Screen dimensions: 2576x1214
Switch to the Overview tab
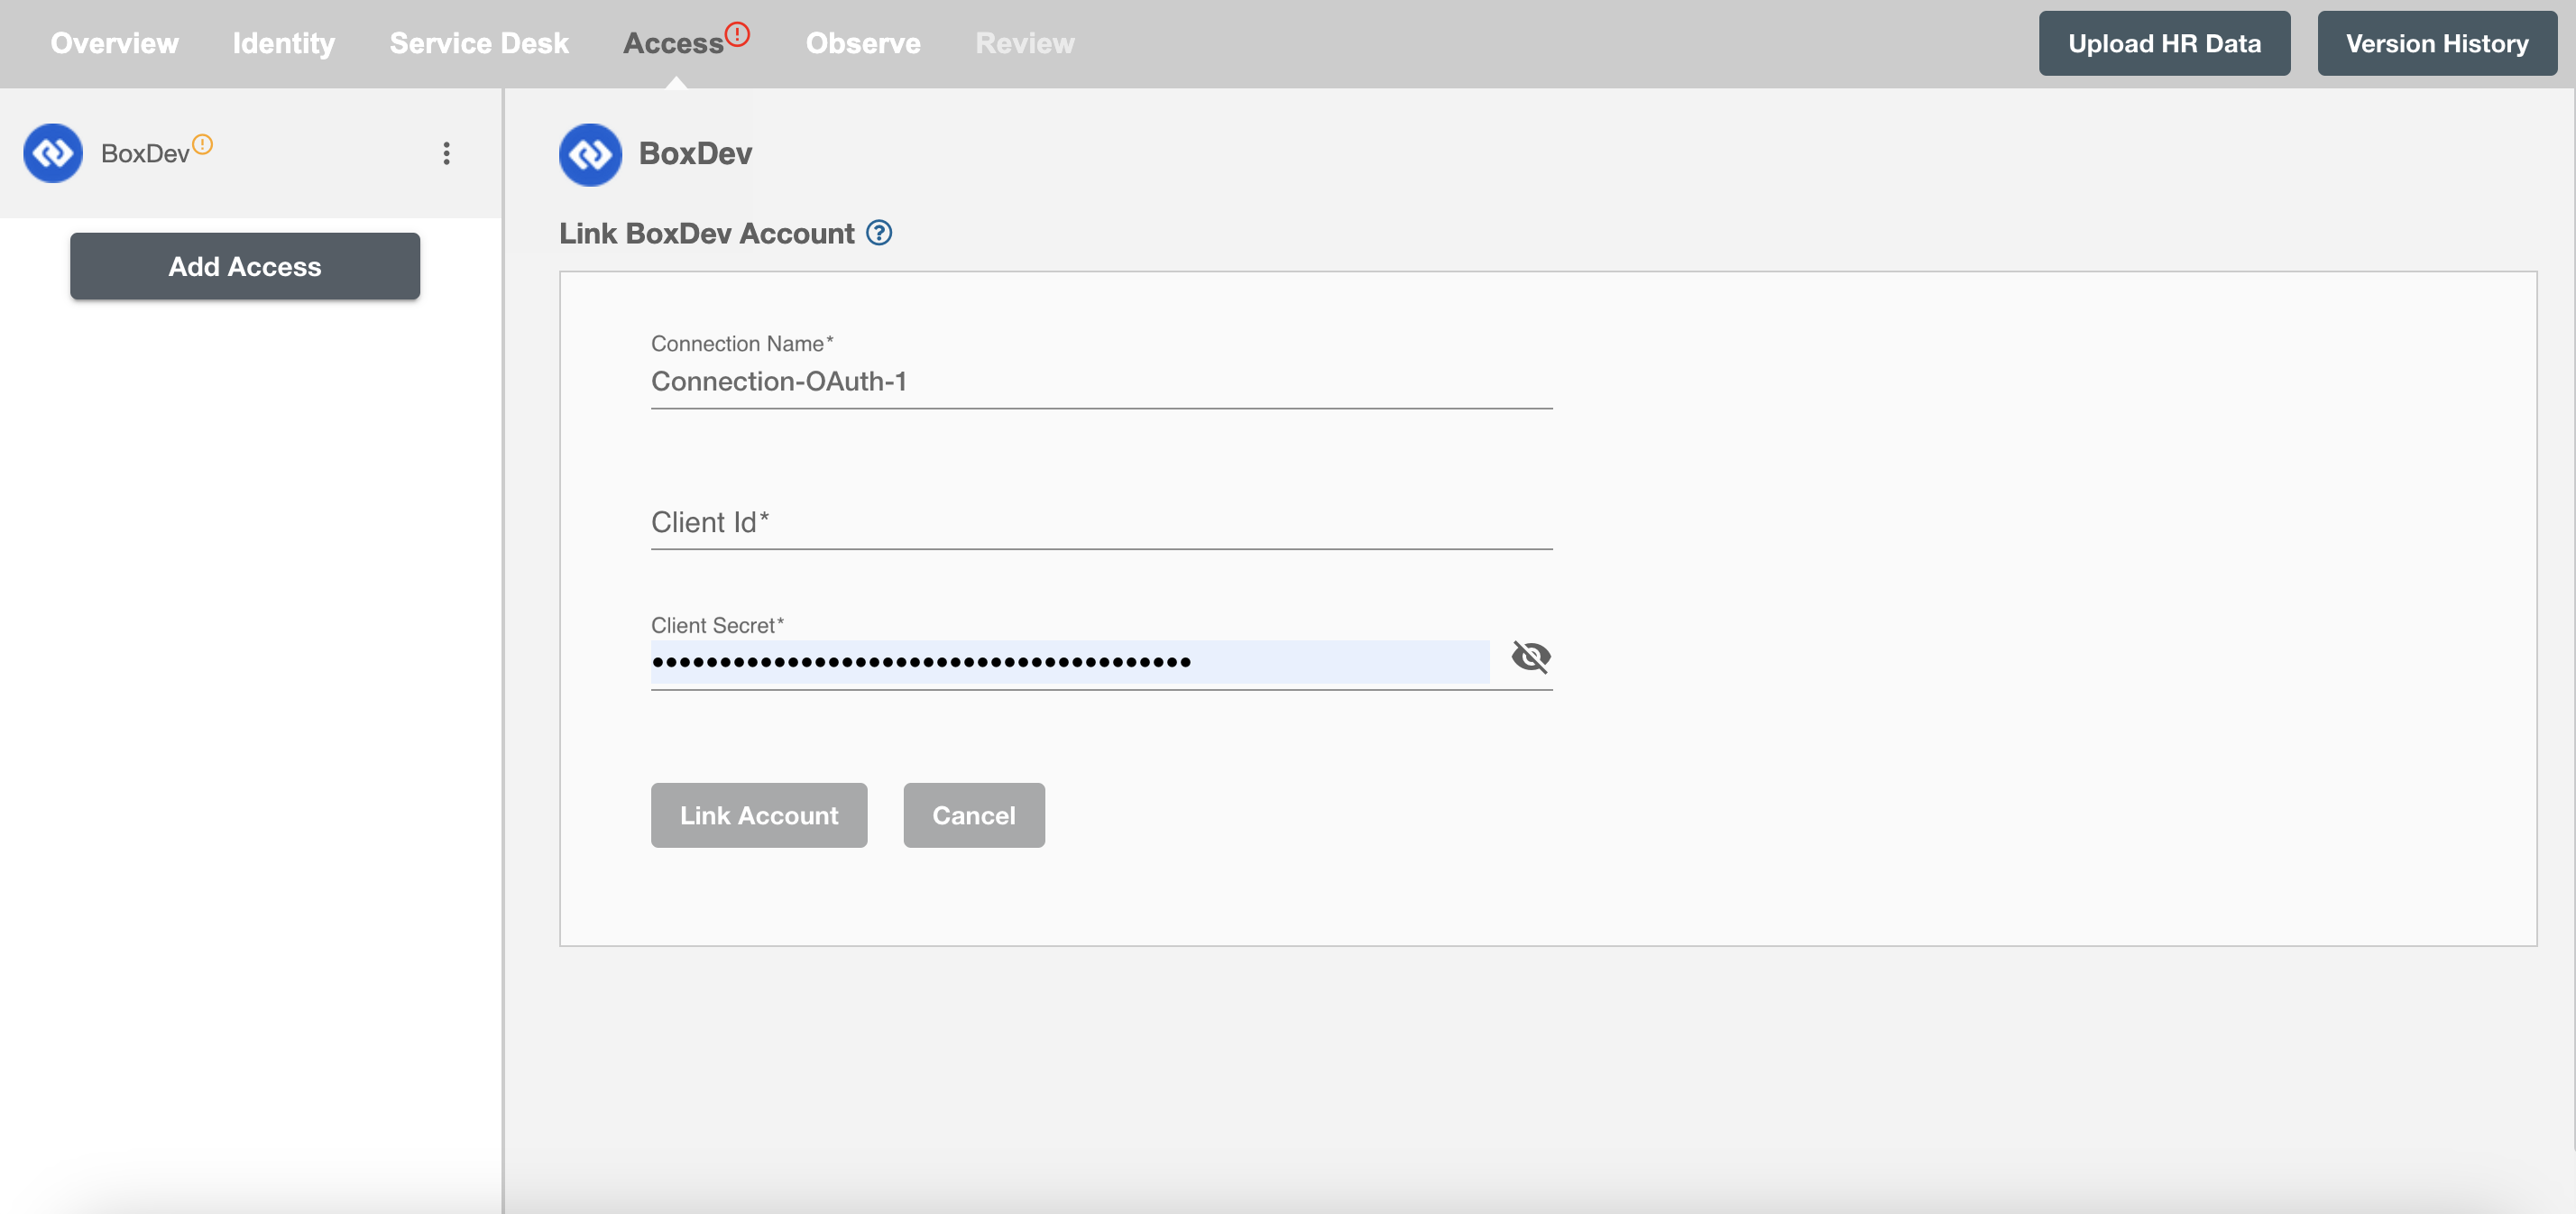coord(115,43)
